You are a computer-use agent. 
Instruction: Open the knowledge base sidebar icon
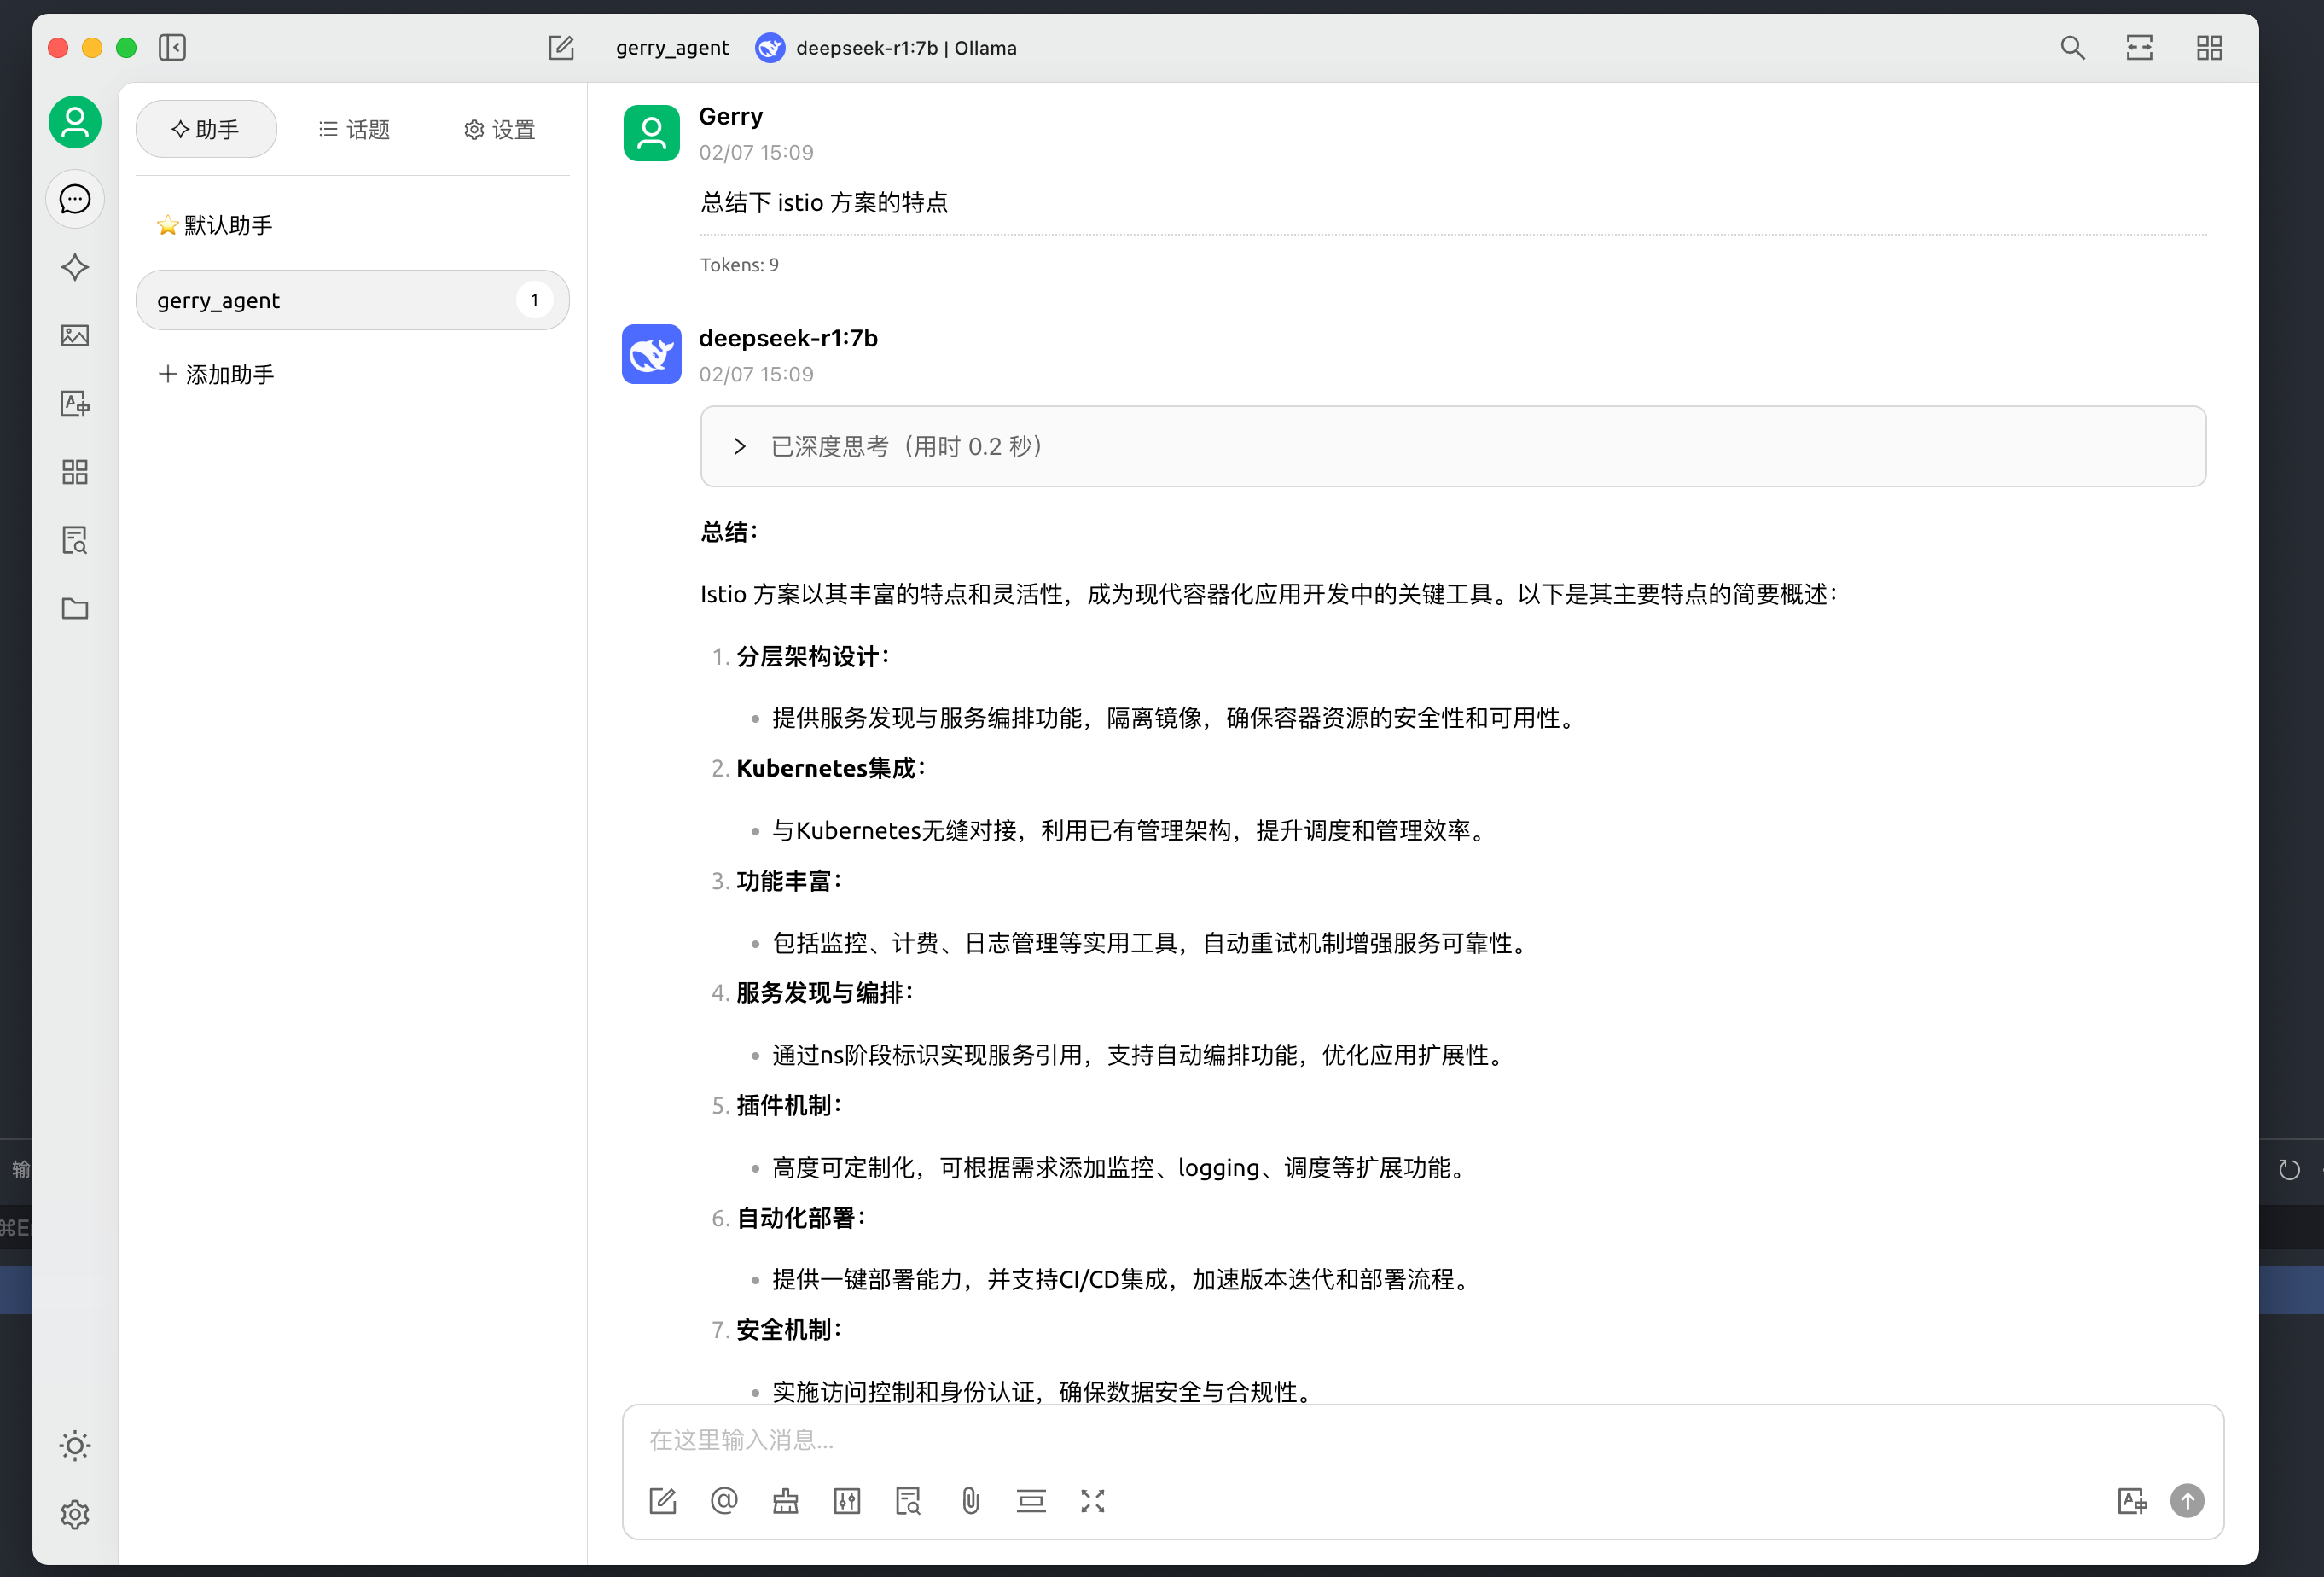[x=75, y=540]
